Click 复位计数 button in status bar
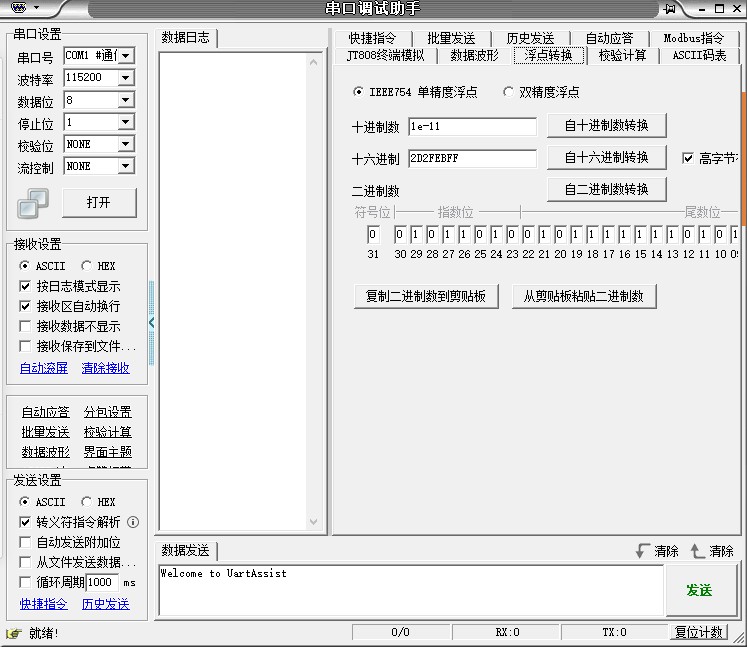This screenshot has height=647, width=747. click(x=699, y=632)
